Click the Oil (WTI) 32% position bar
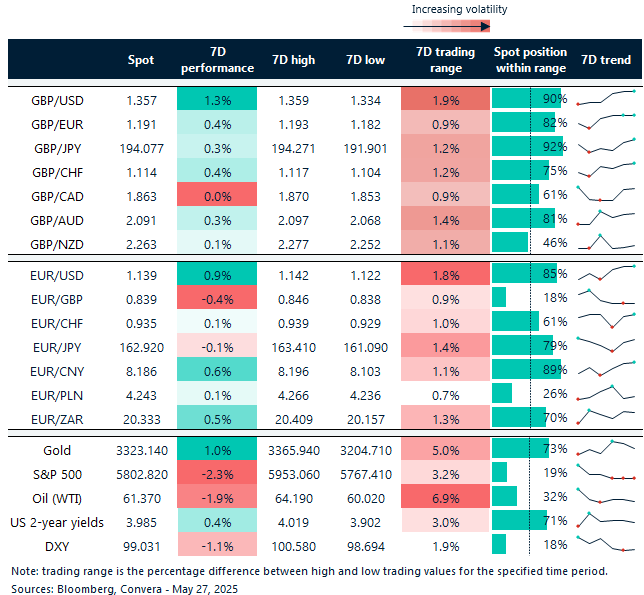 tap(504, 496)
